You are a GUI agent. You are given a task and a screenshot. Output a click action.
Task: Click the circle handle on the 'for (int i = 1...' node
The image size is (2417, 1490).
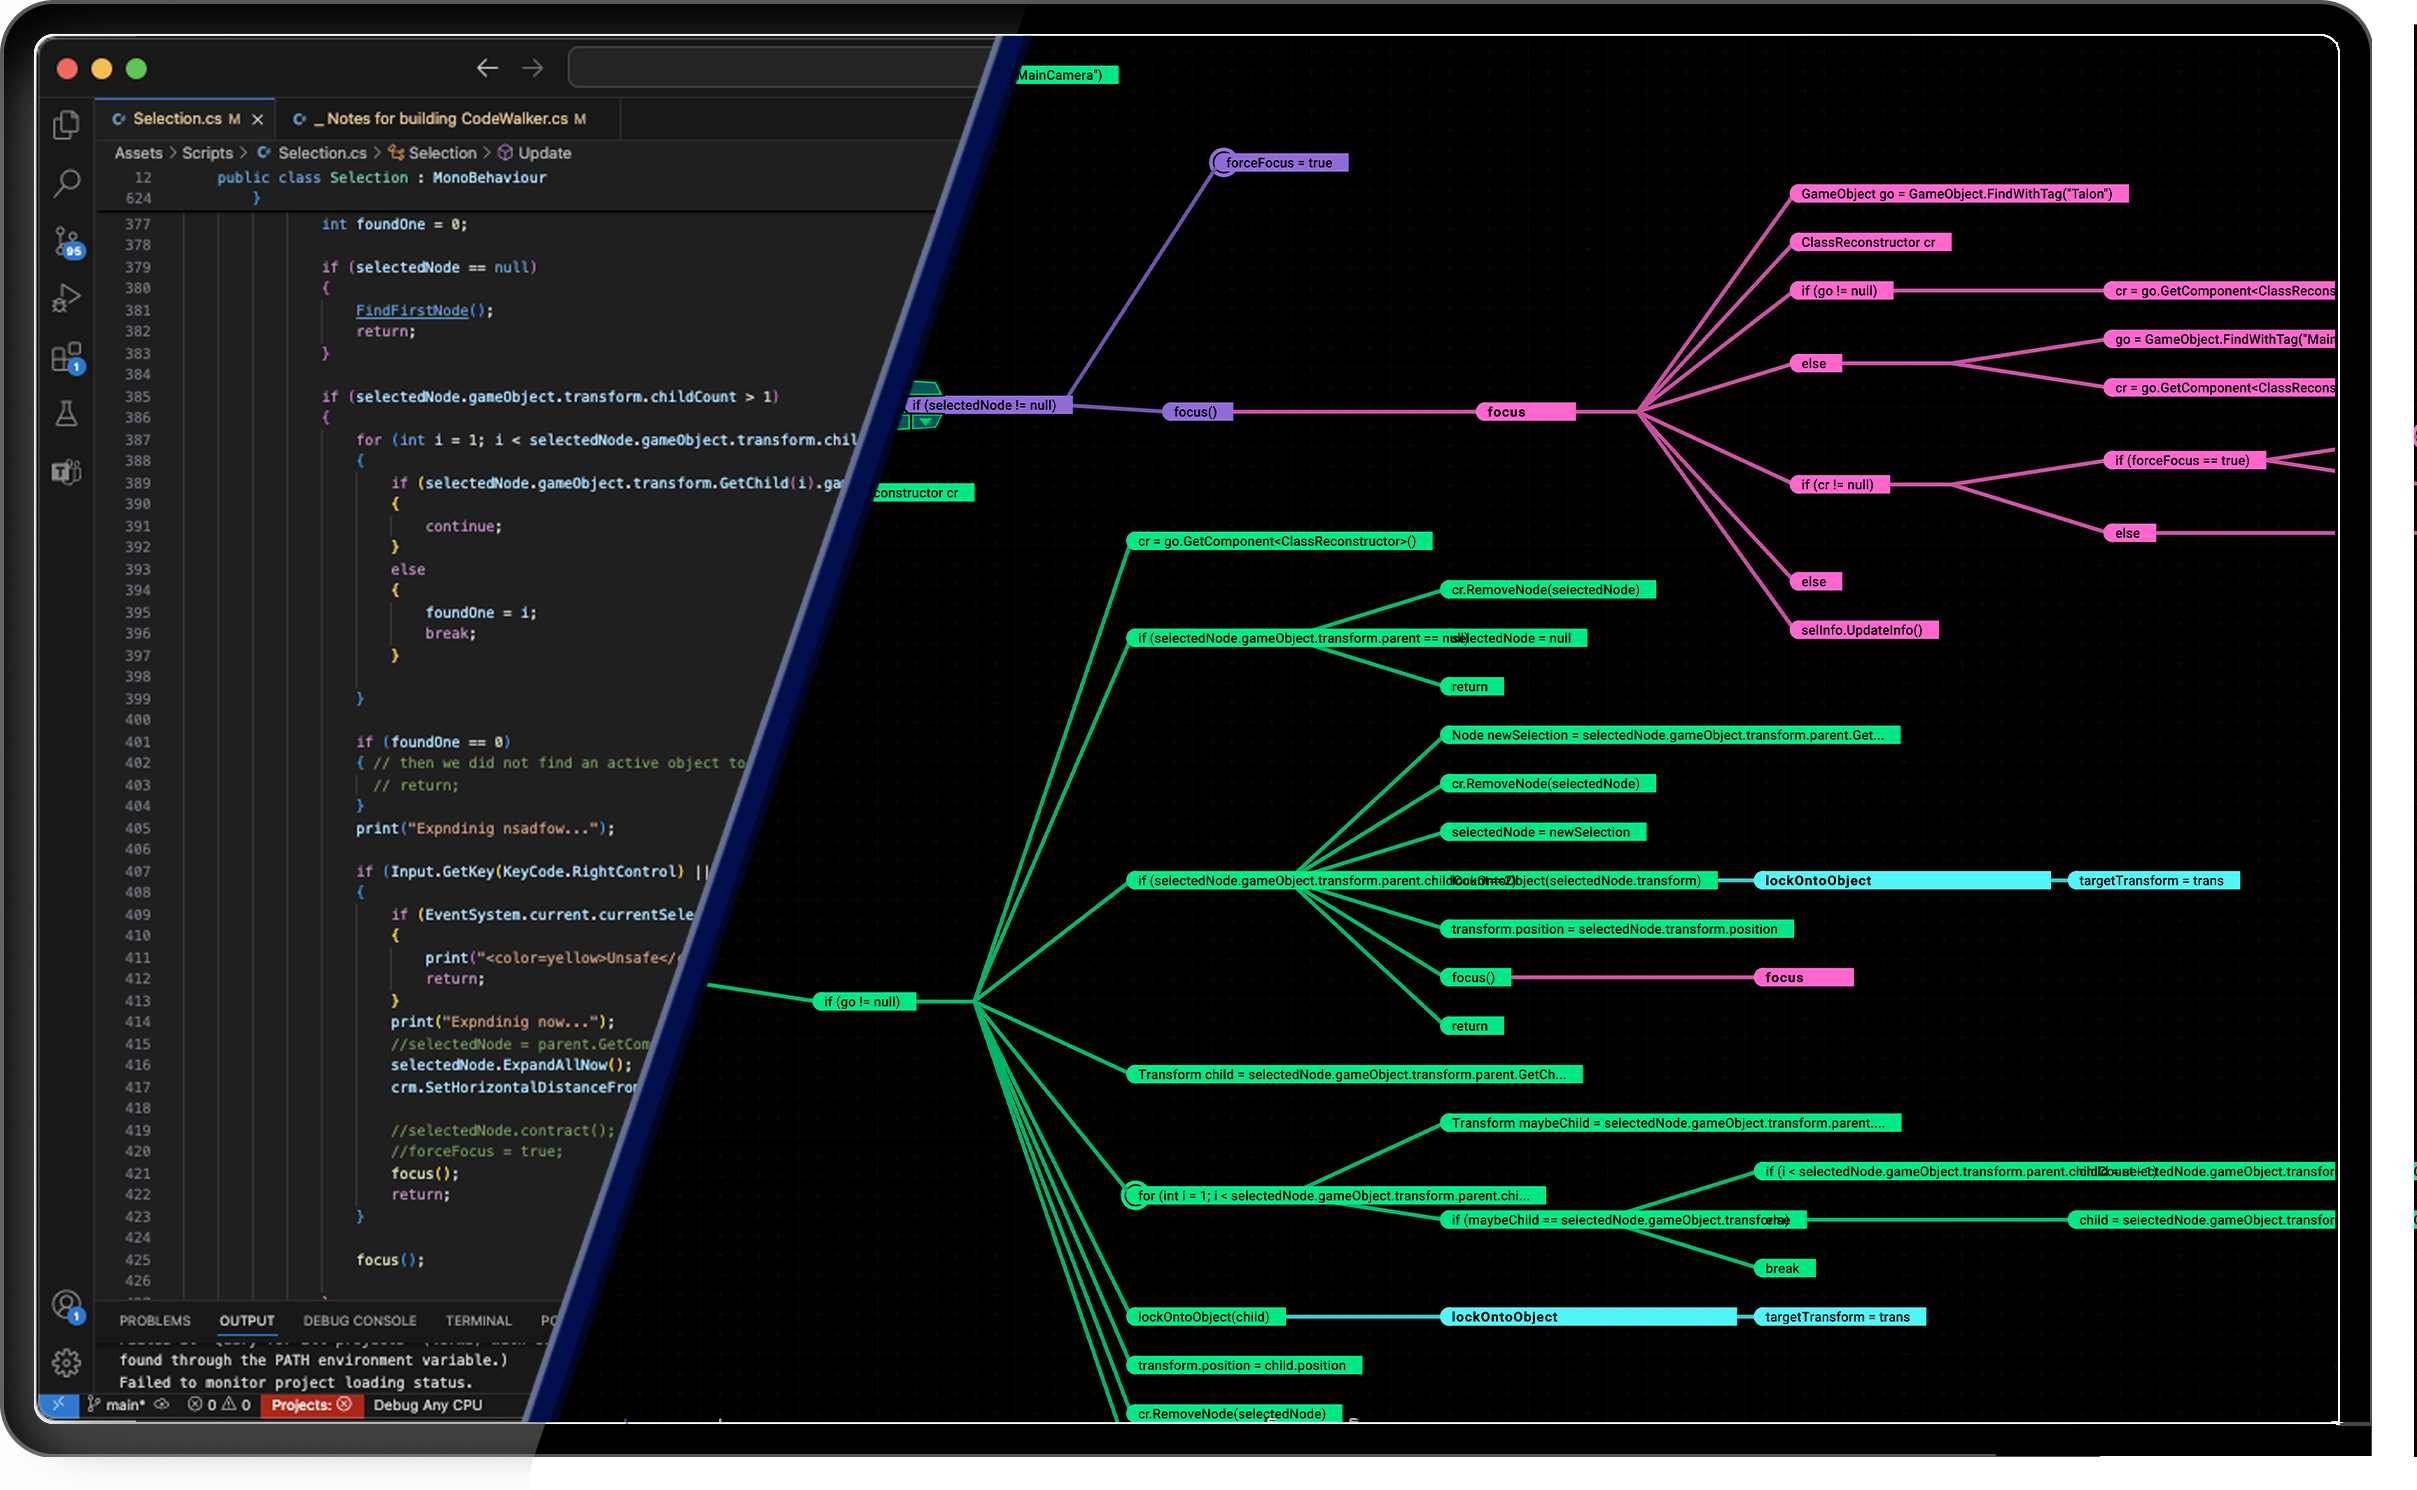point(1135,1195)
